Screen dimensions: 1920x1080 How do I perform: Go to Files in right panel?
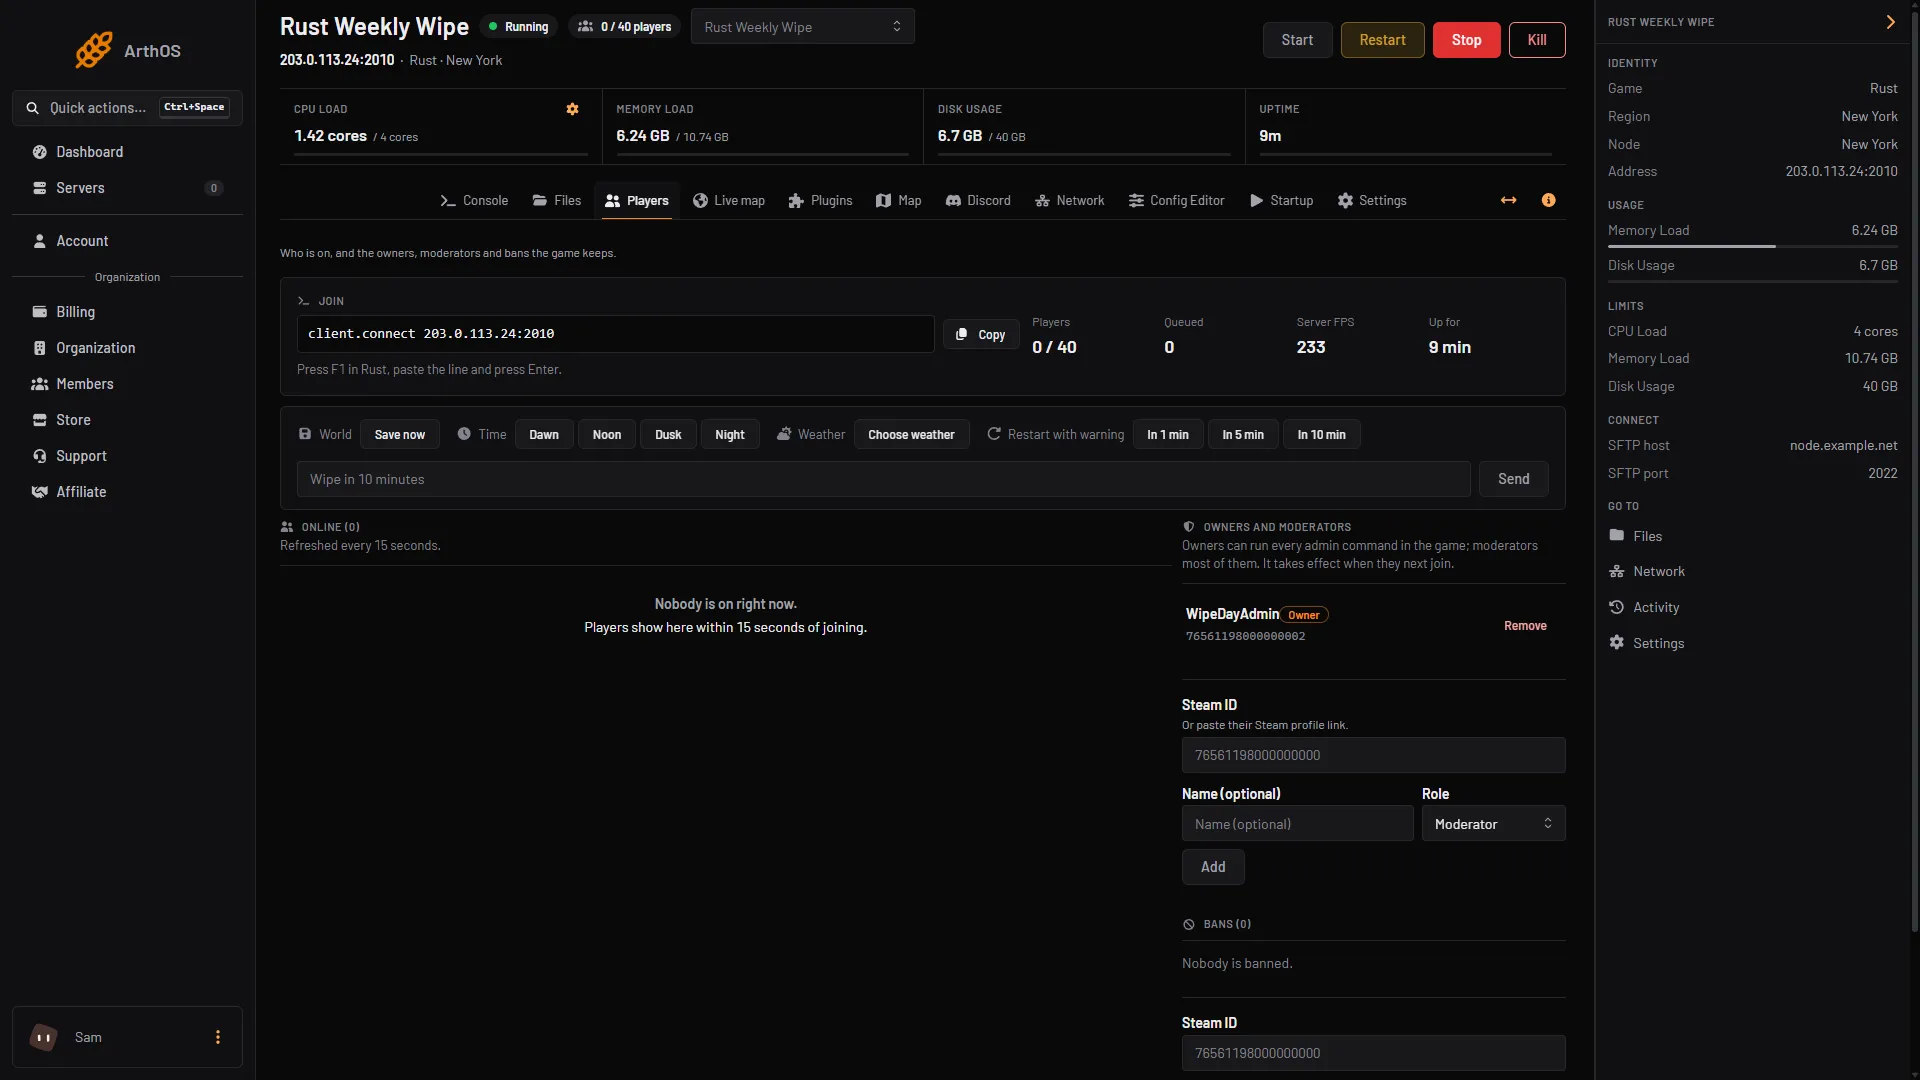click(x=1752, y=536)
